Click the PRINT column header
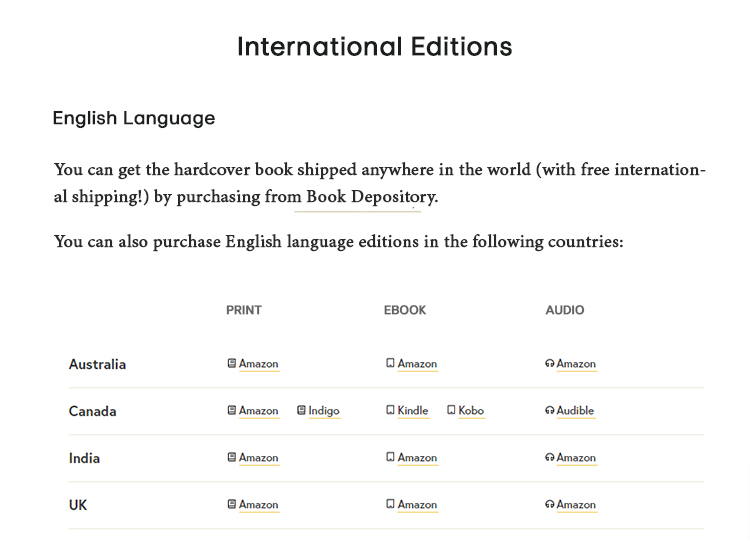Image resolution: width=750 pixels, height=557 pixels. pos(244,310)
